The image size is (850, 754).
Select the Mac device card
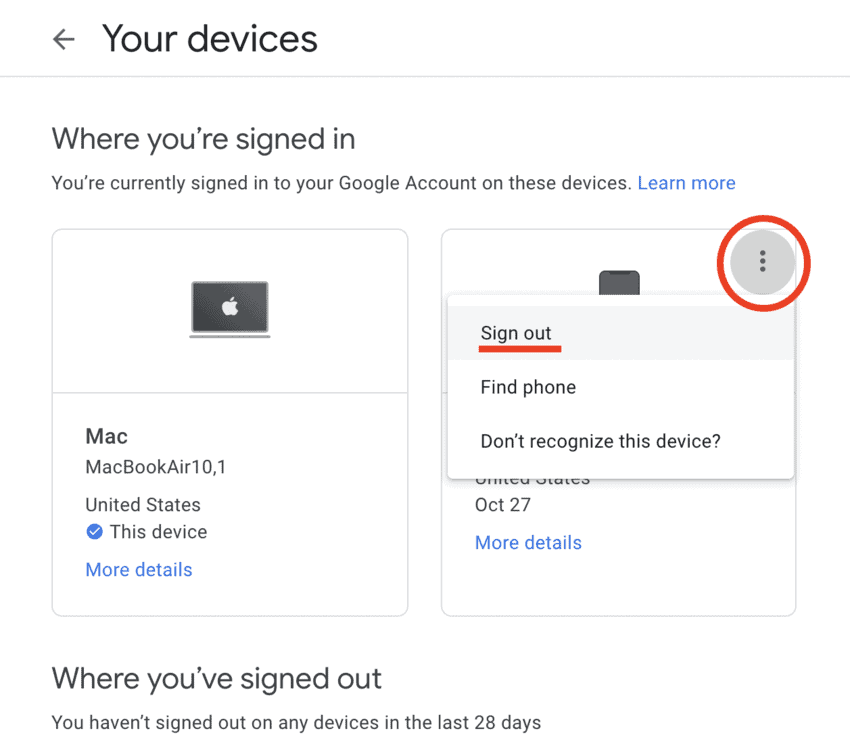tap(229, 420)
